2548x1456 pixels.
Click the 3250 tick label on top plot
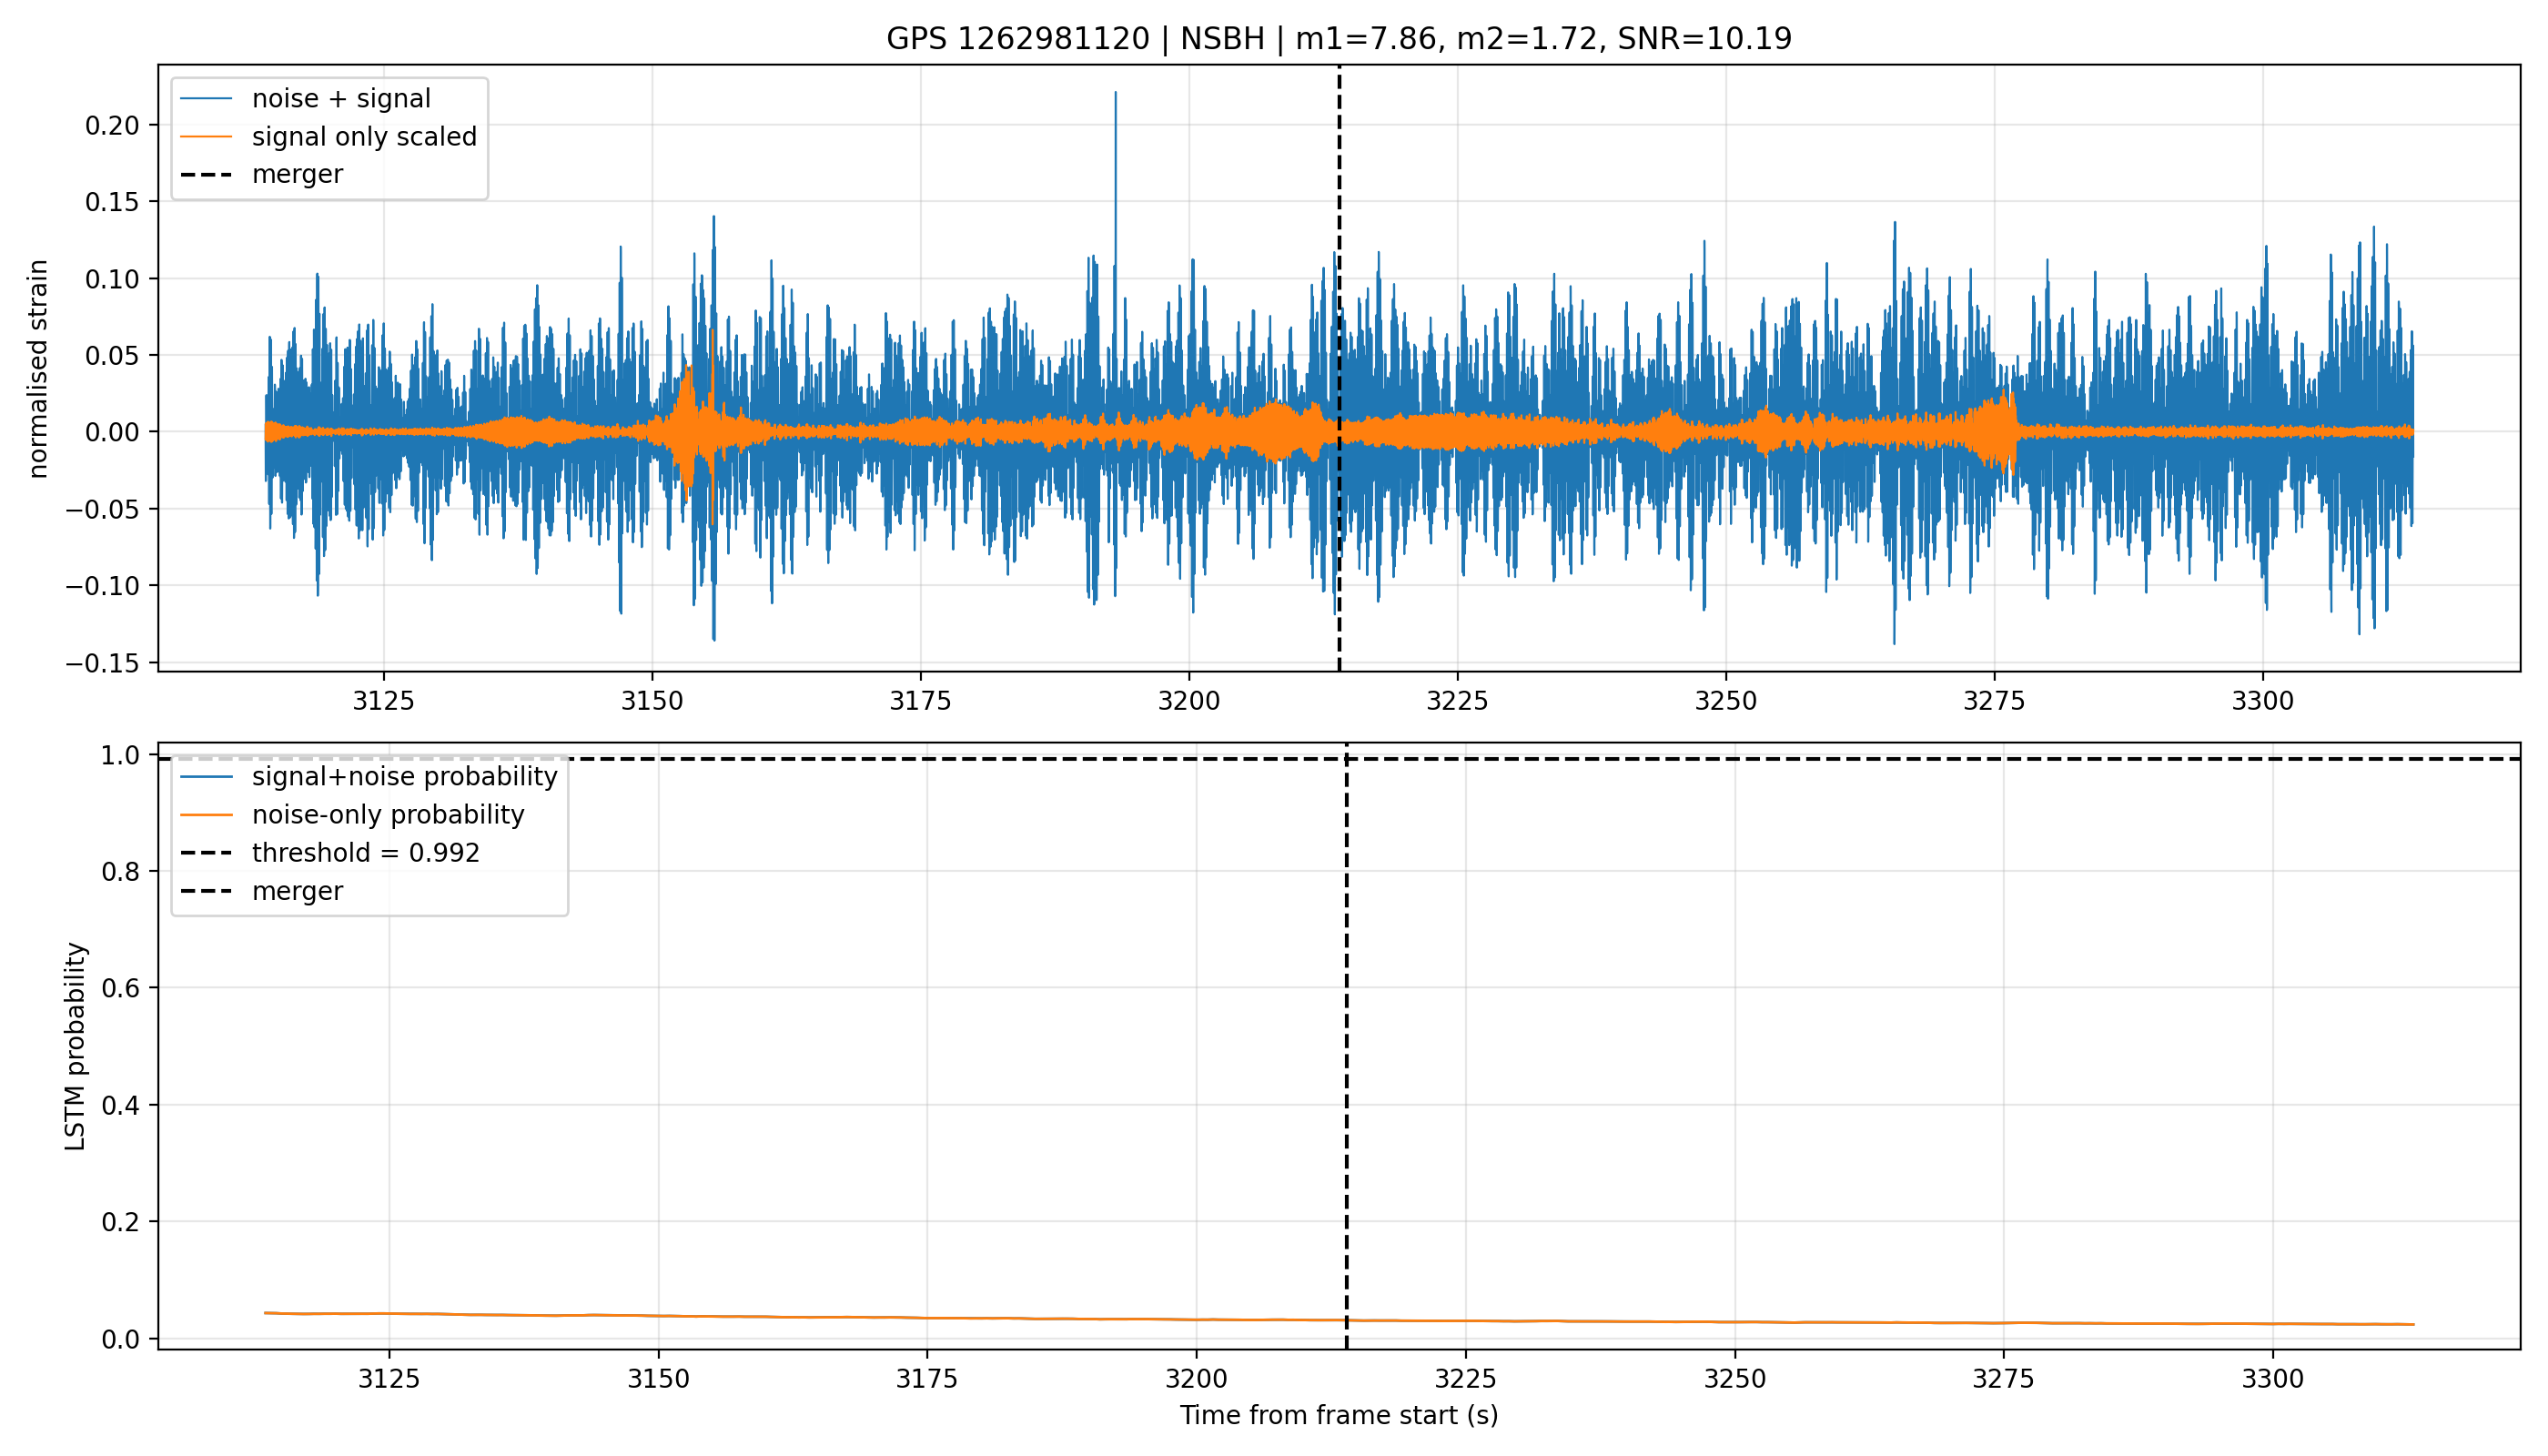click(x=1725, y=701)
